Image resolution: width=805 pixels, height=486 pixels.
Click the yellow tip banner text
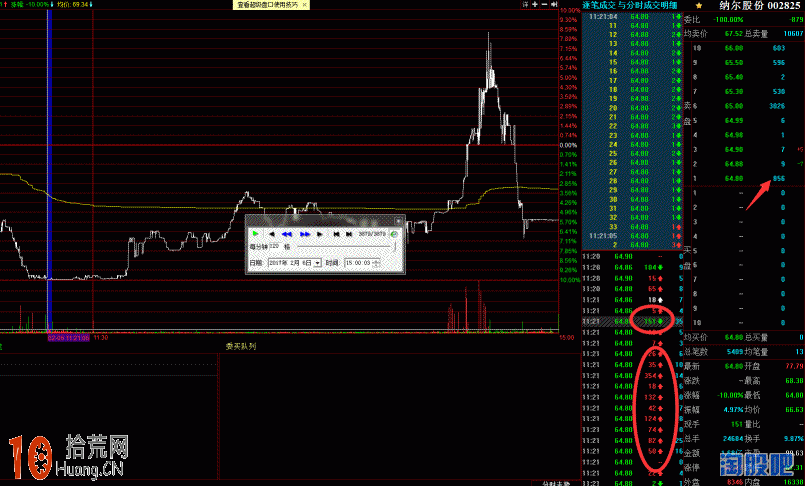click(267, 5)
